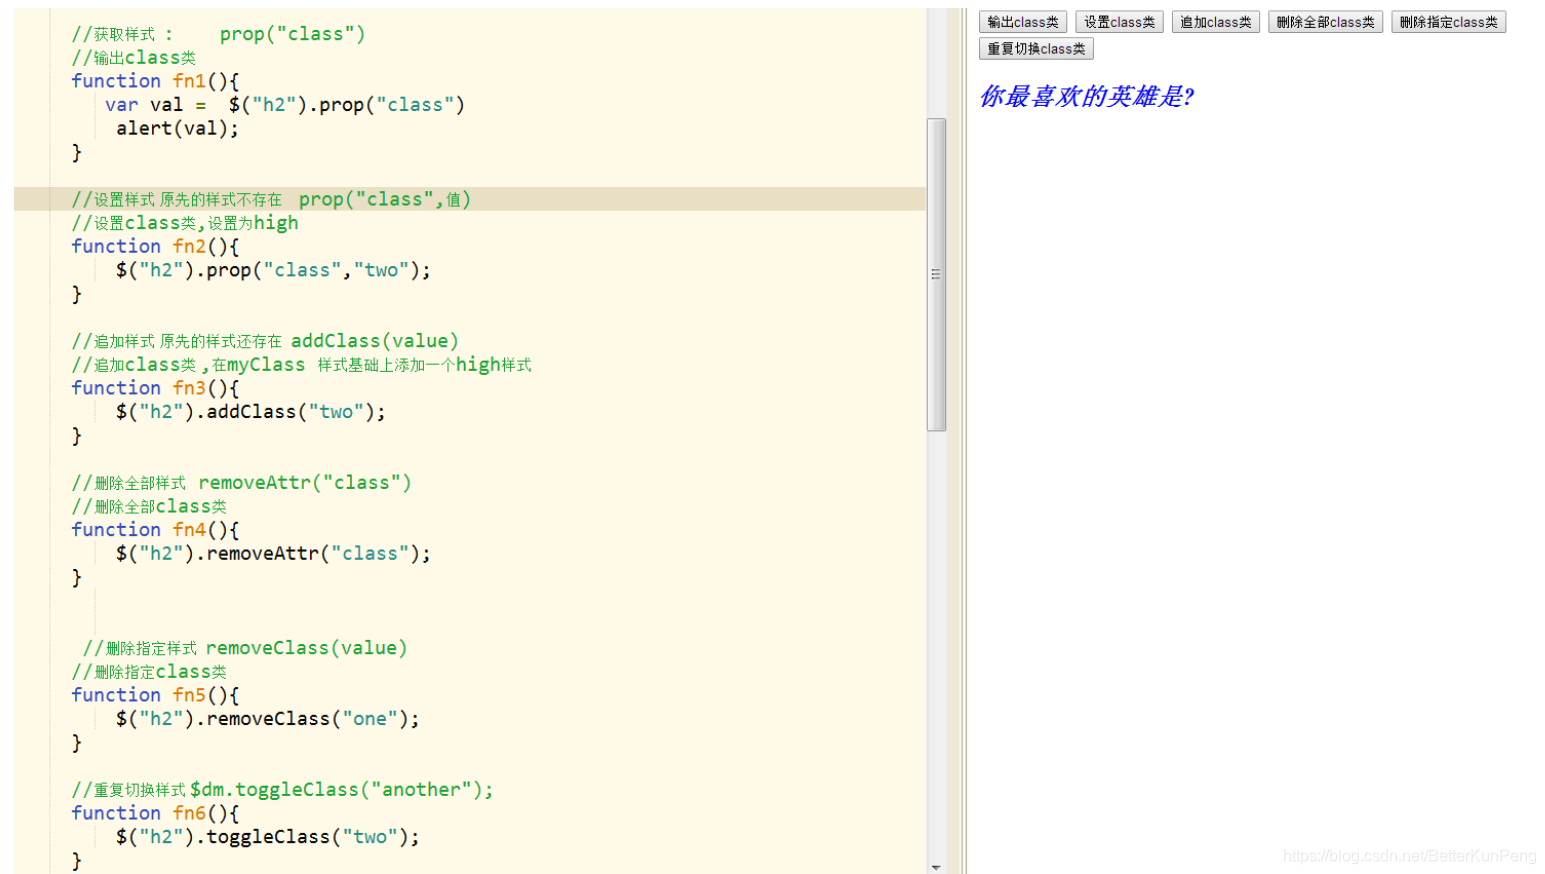Viewport: 1545px width, 874px height.
Task: Click the 删除指定class类 button
Action: click(x=1448, y=22)
